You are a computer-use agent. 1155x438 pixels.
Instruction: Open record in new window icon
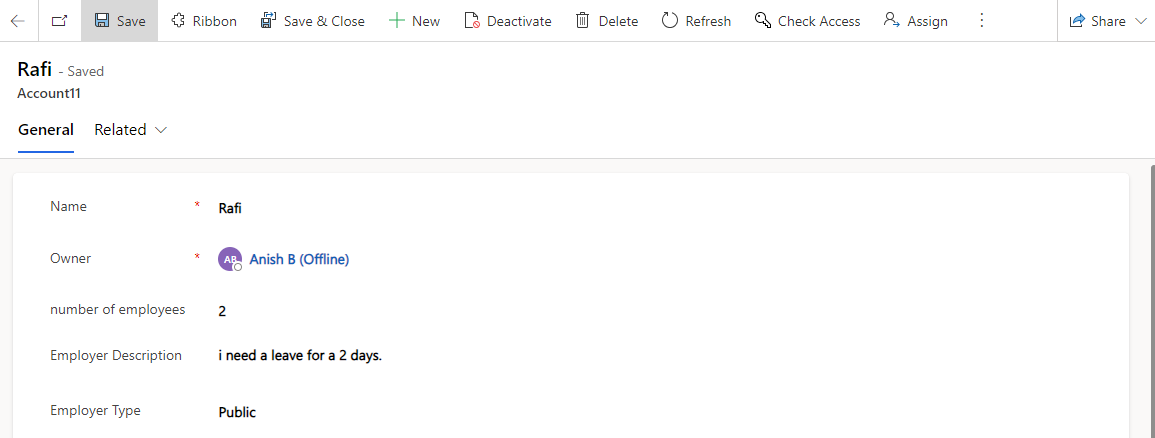click(60, 21)
